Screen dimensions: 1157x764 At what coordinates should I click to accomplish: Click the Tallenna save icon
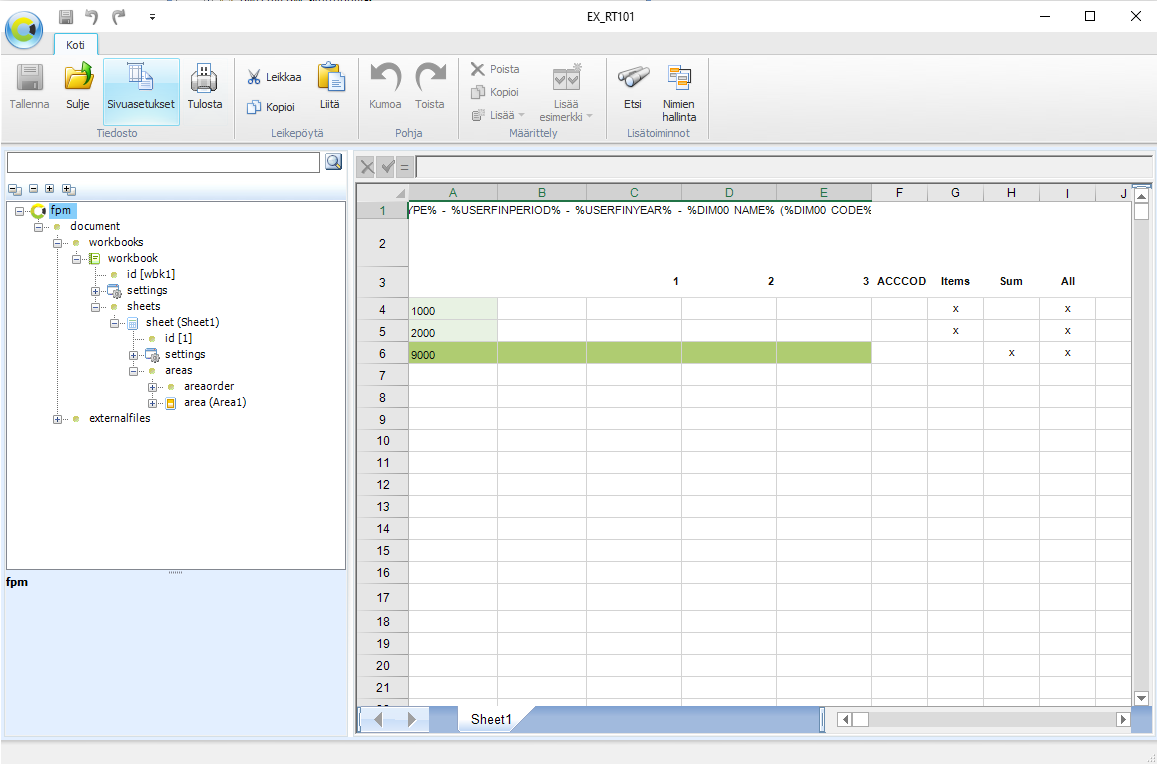coord(30,78)
